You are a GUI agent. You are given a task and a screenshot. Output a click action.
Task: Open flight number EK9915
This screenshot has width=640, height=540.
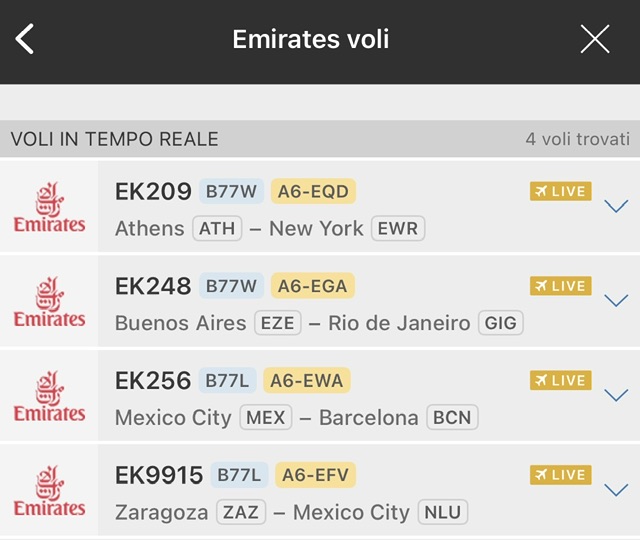point(159,474)
